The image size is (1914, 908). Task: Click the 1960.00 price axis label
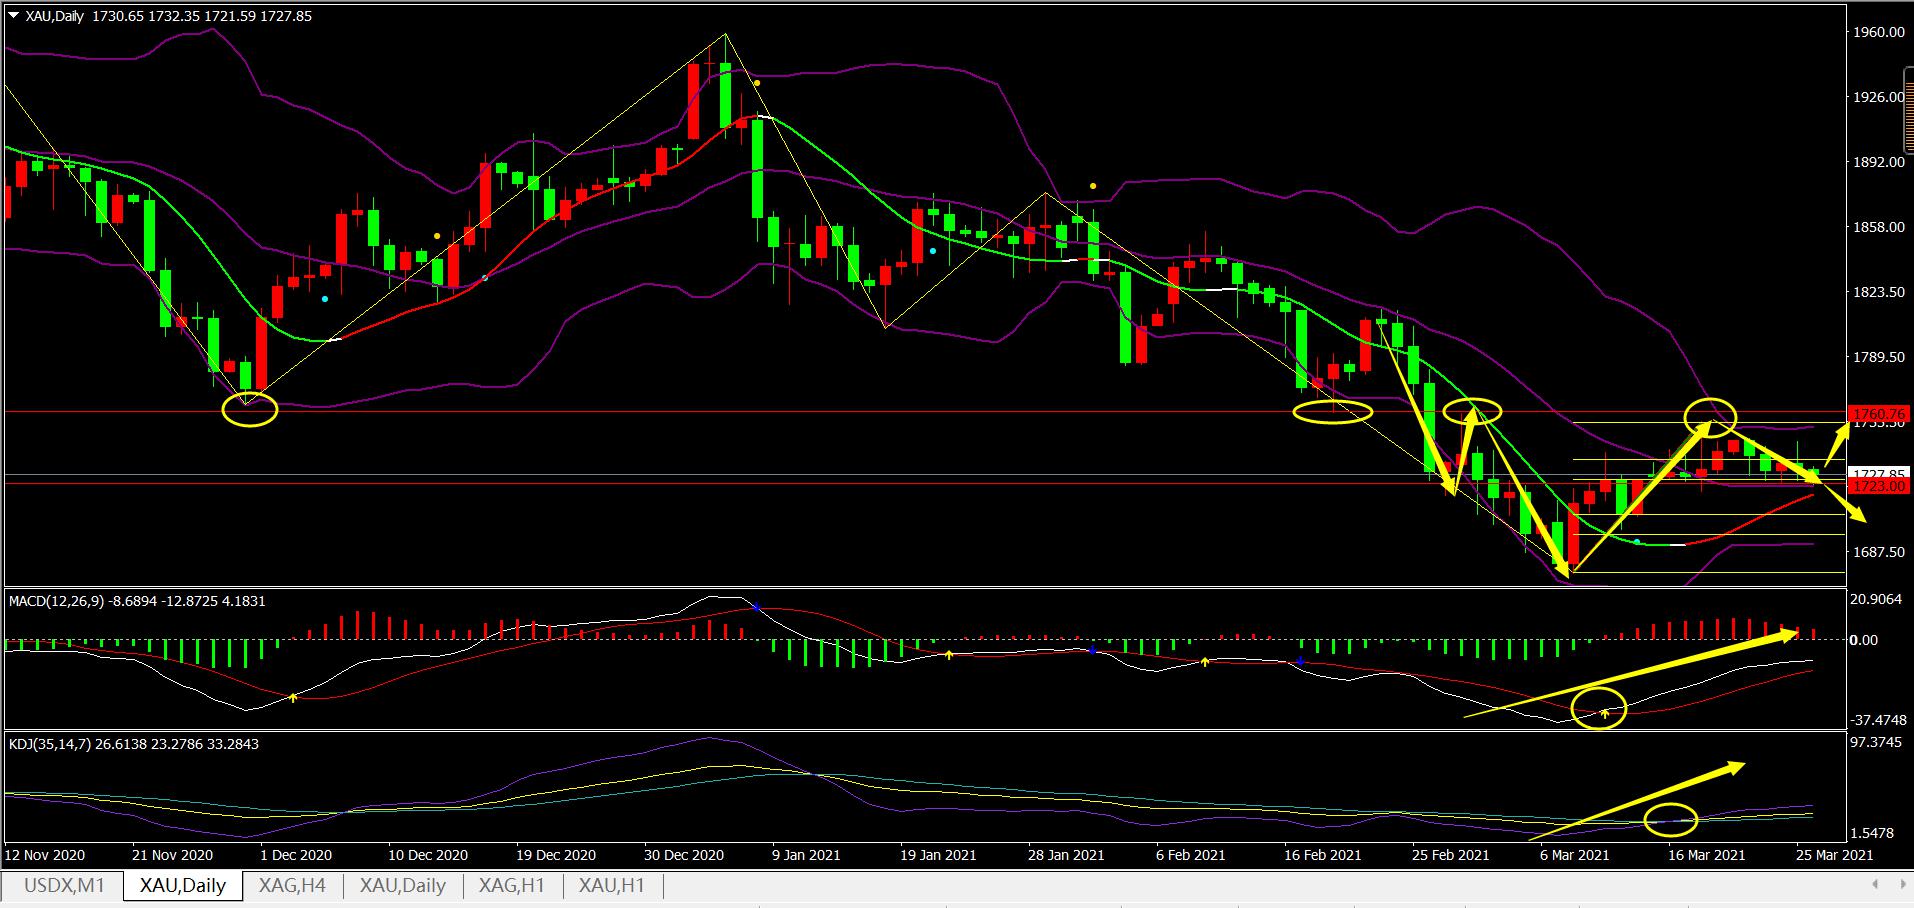coord(1878,32)
